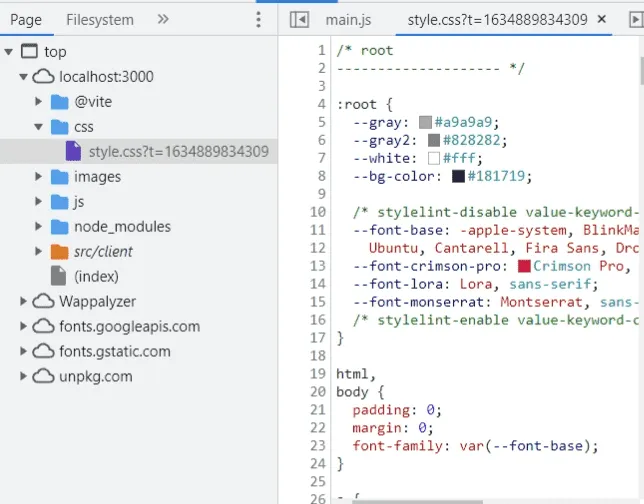Open the #a9a9a9 gray color swatch
Screen dimensions: 644x504
pos(426,122)
